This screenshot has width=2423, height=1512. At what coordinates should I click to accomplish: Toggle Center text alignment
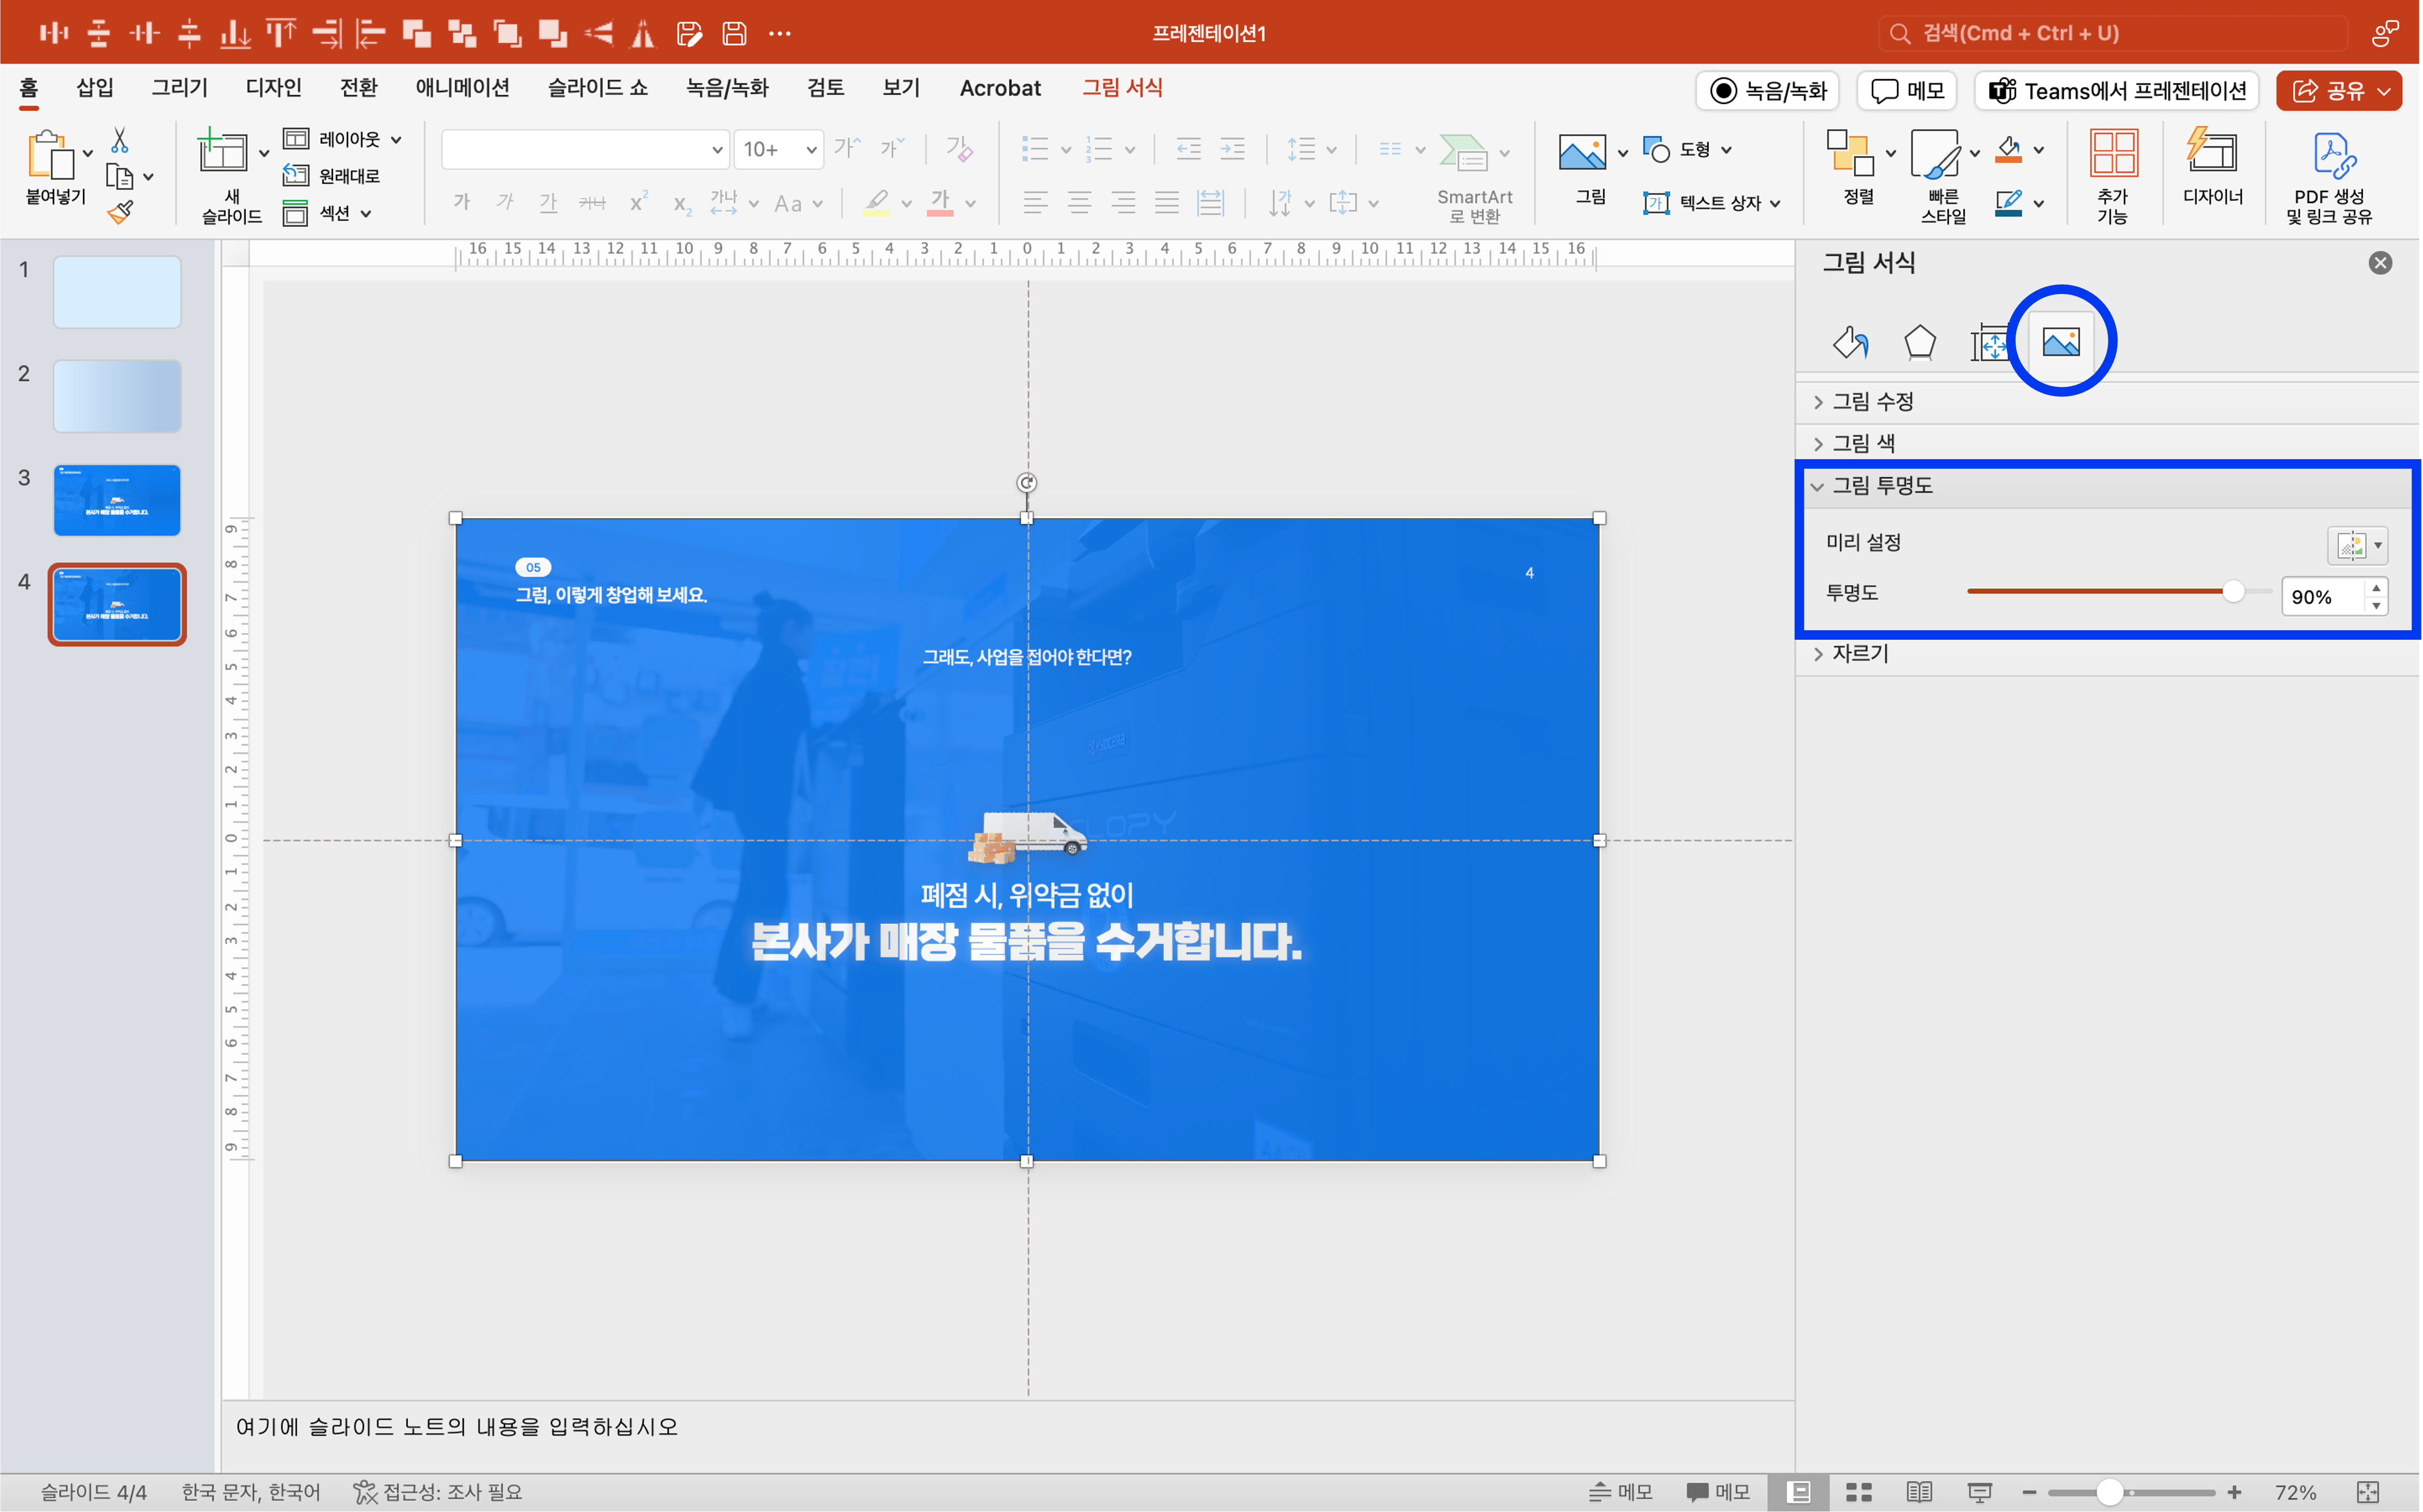[x=1080, y=204]
